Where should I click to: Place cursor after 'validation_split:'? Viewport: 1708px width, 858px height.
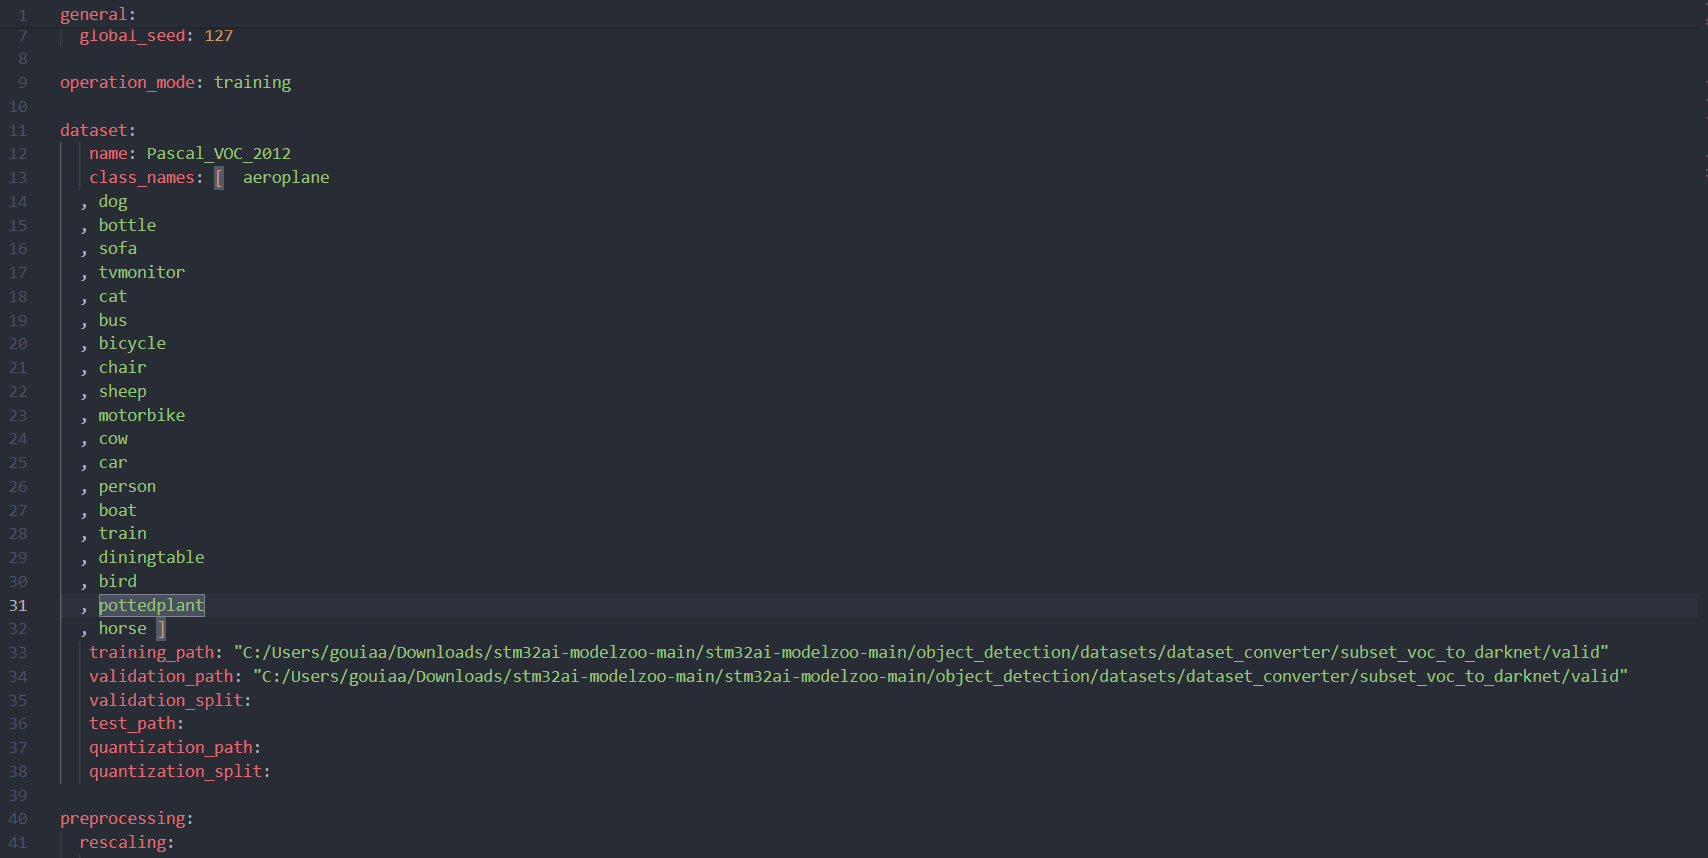coord(253,701)
